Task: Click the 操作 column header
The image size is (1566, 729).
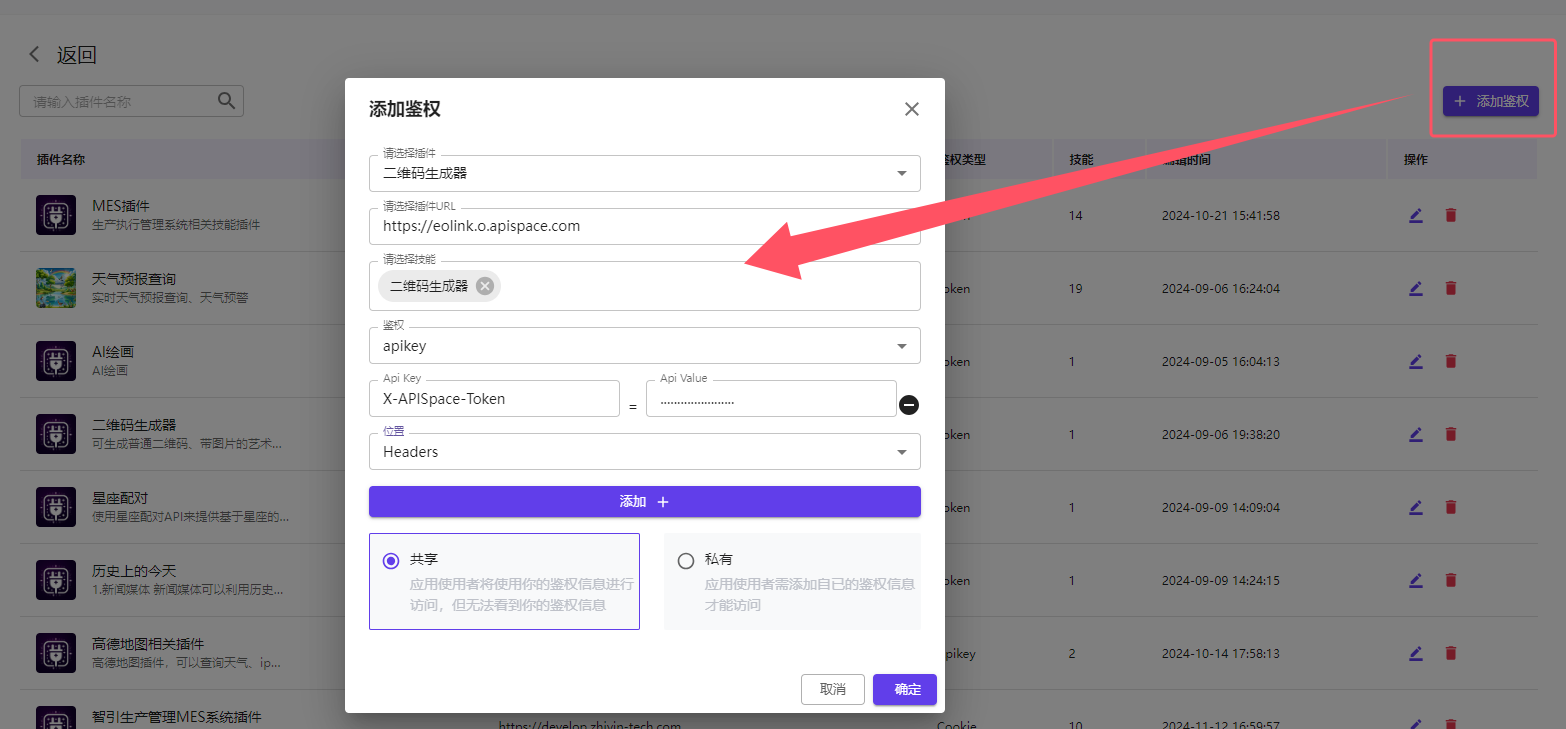Action: pyautogui.click(x=1416, y=159)
